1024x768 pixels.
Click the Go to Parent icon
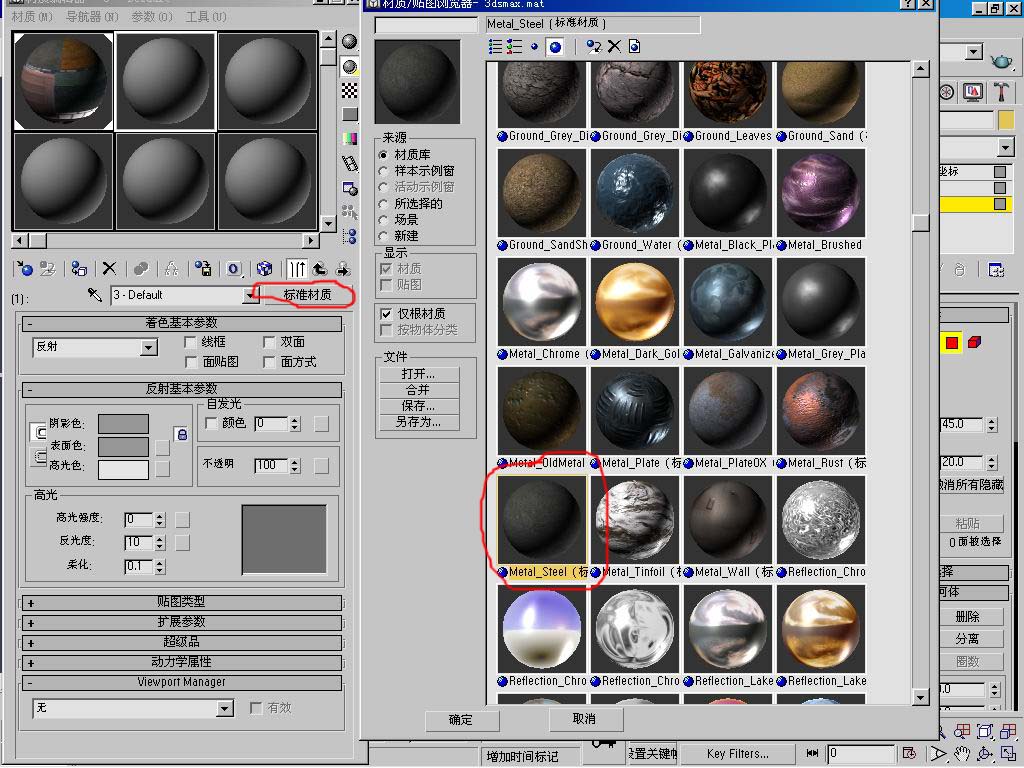[320, 268]
